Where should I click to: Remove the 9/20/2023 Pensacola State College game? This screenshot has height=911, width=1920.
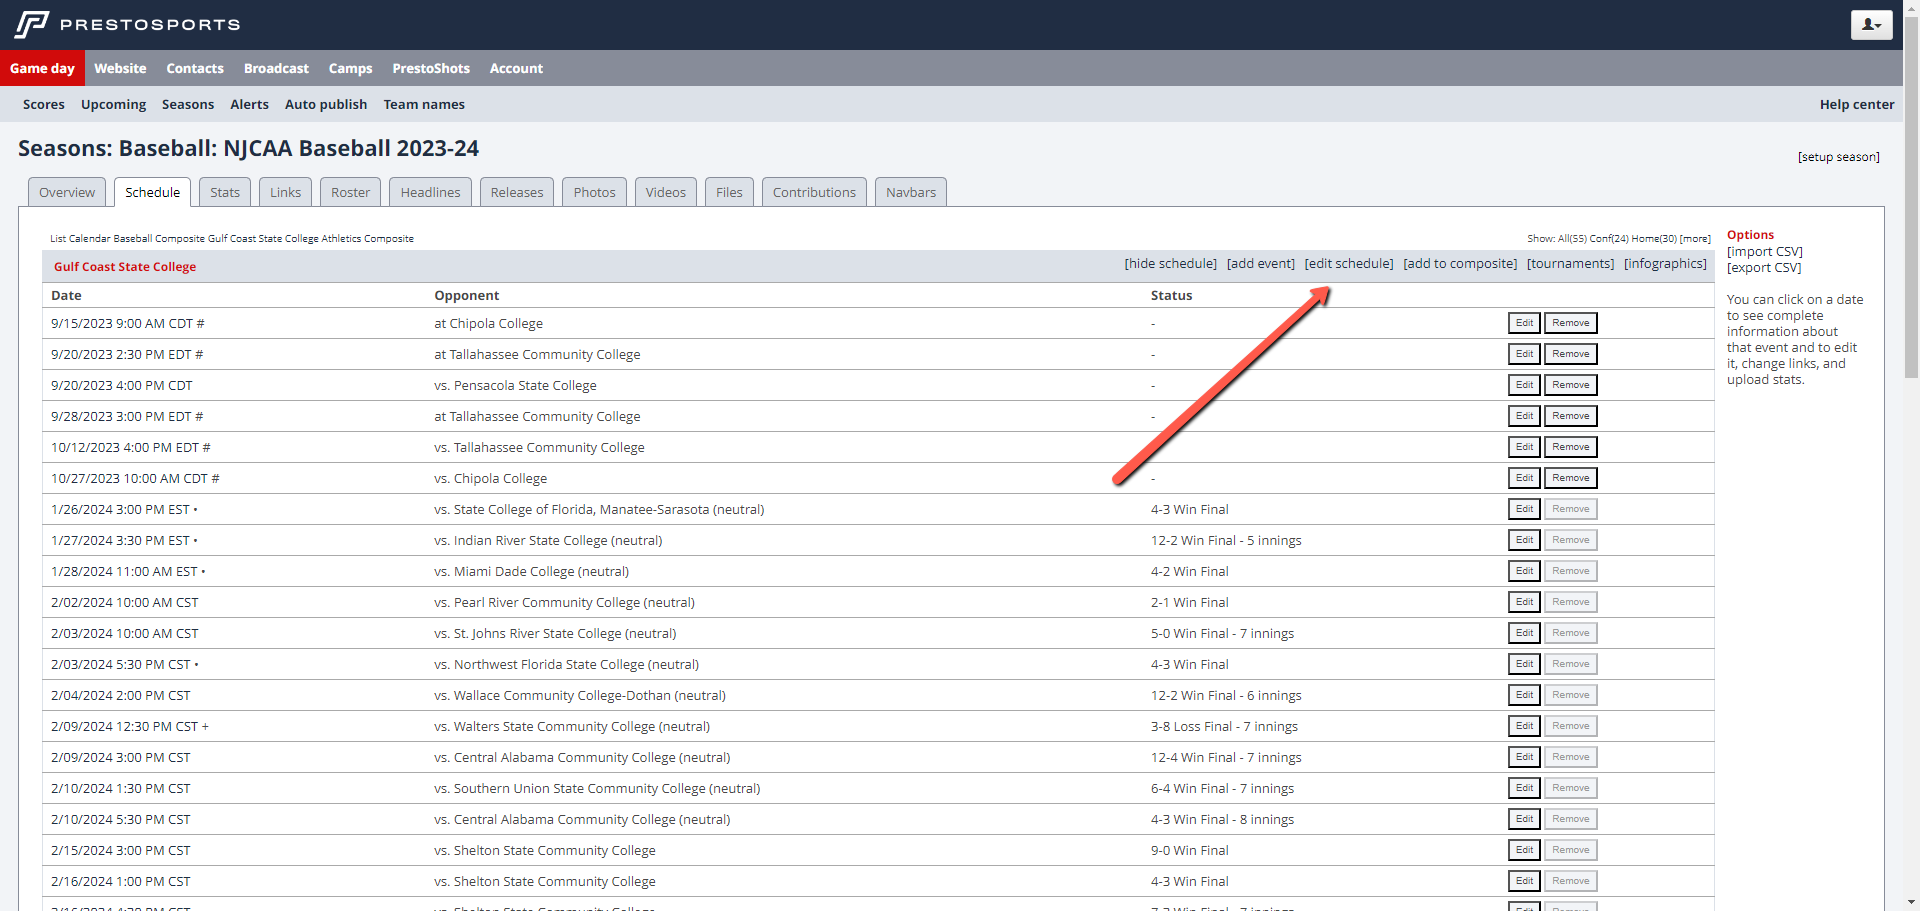tap(1570, 385)
